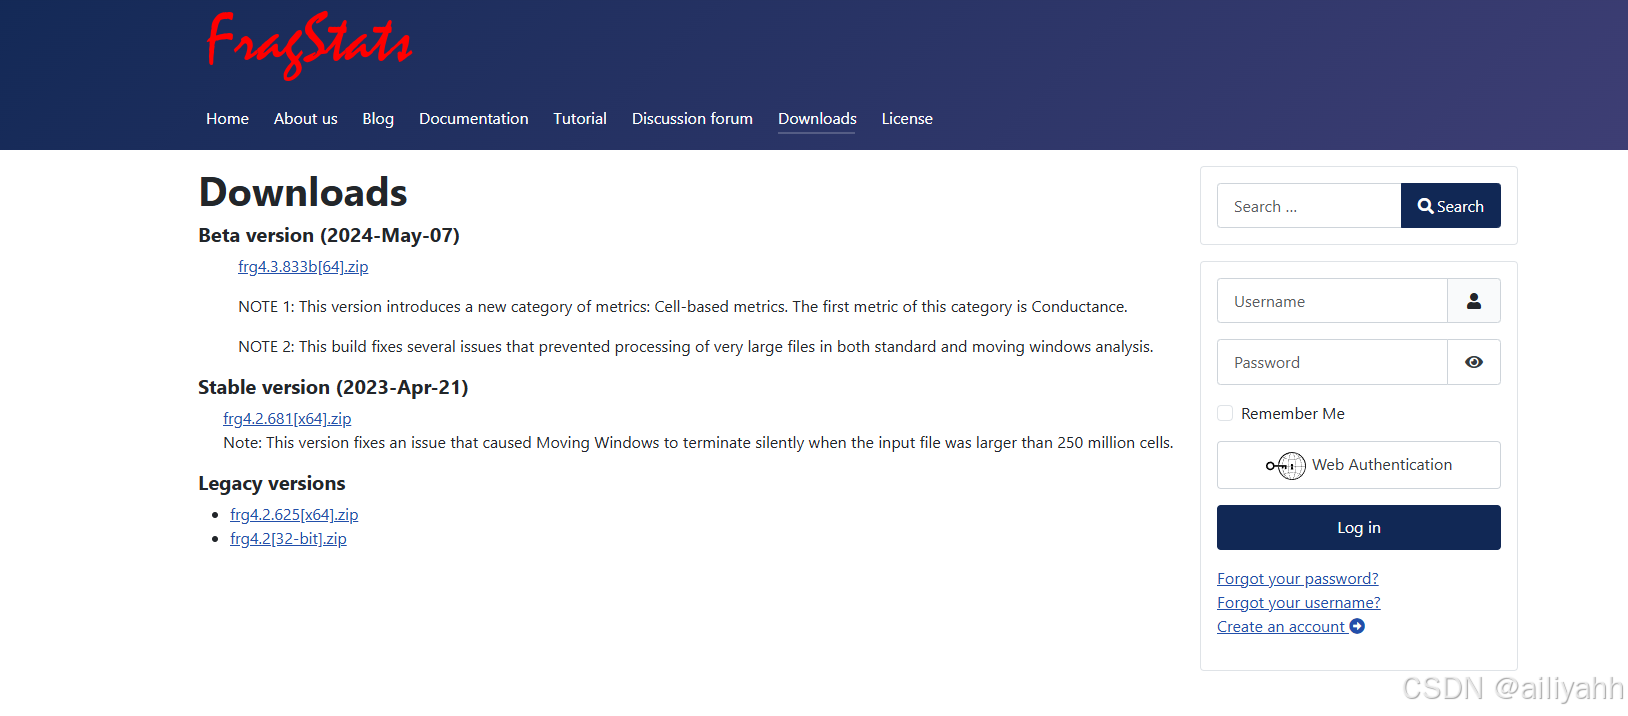Focus the Username field

click(1332, 301)
